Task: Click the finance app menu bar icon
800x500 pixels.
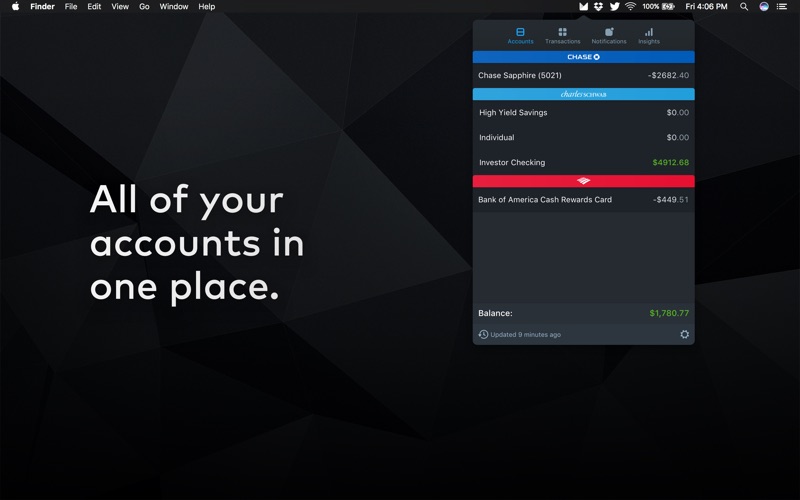Action: [x=584, y=7]
